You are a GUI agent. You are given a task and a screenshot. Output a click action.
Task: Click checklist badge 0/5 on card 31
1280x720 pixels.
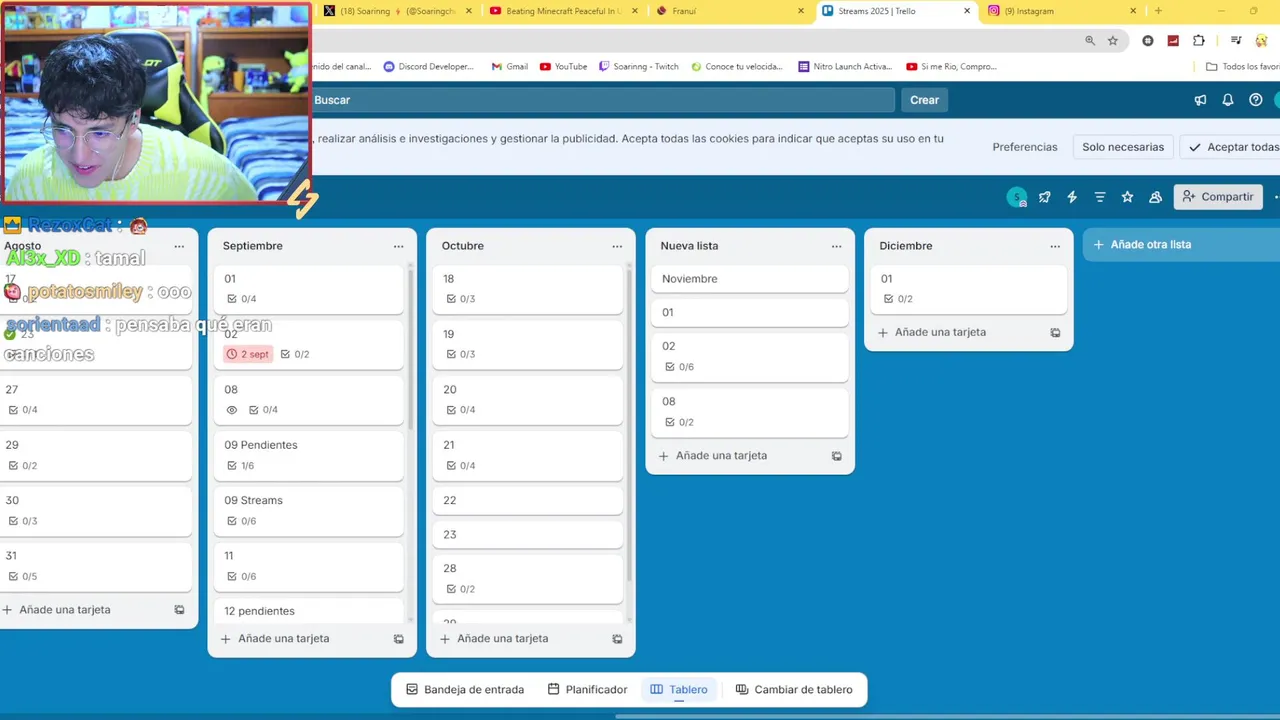(22, 577)
